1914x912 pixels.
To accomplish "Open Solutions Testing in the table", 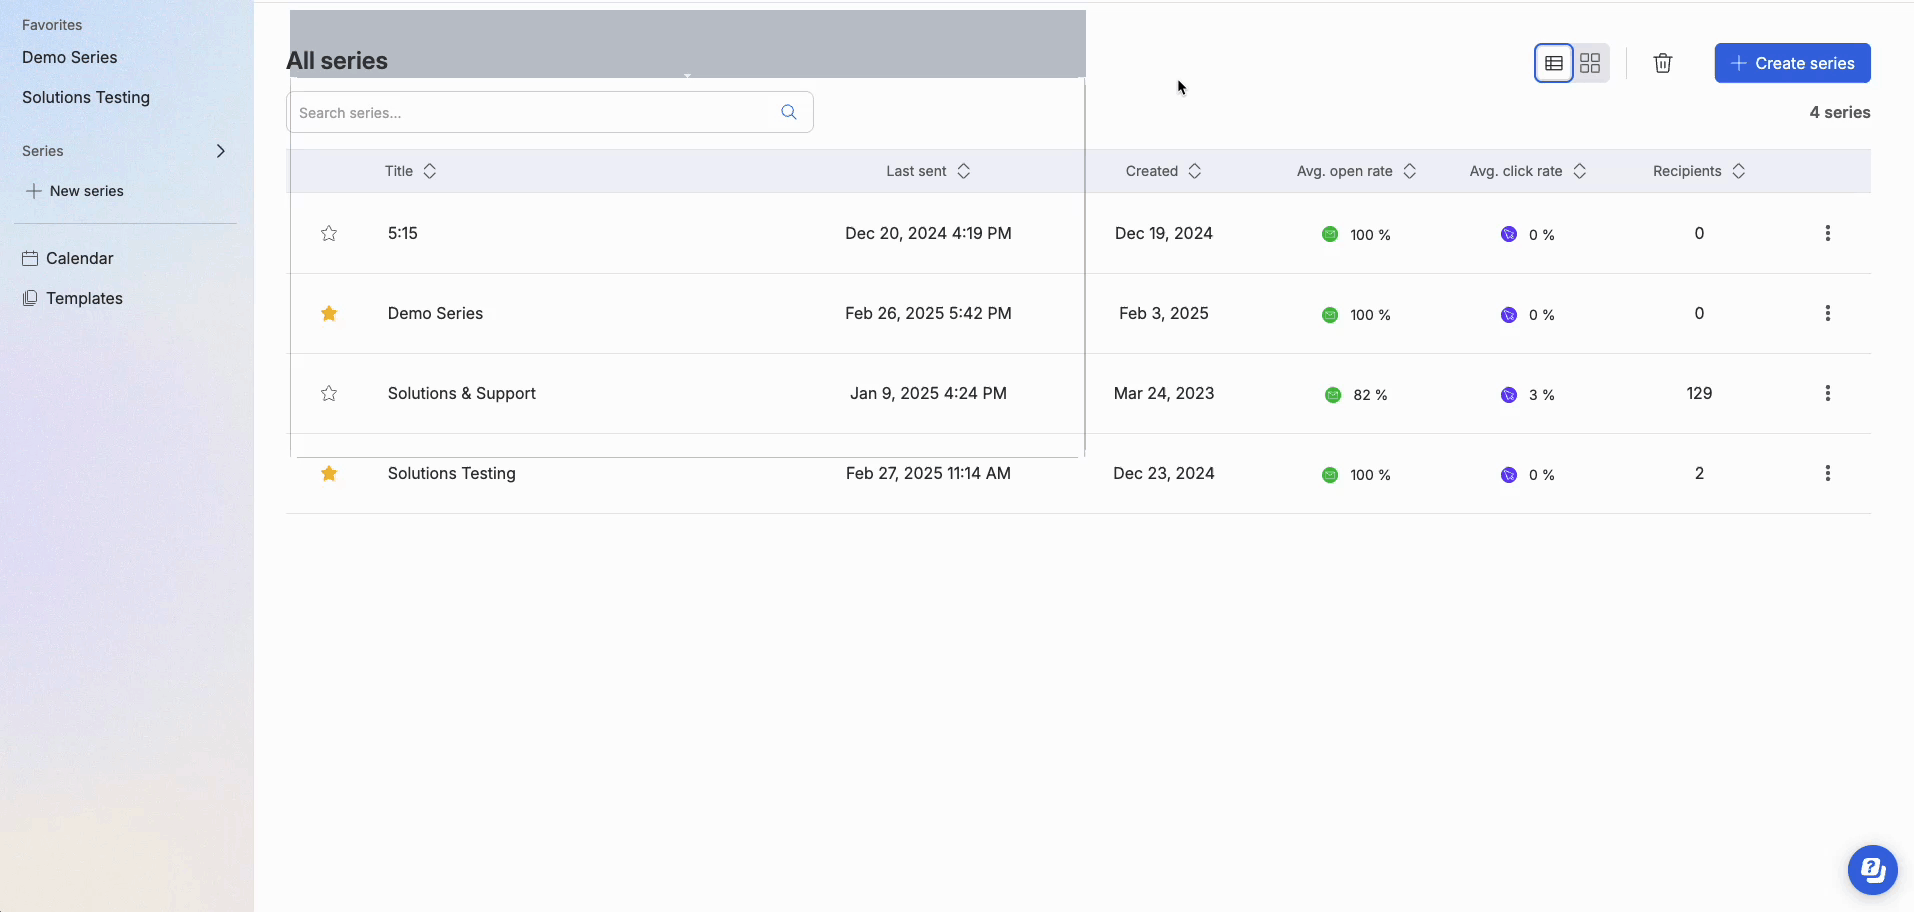I will coord(452,473).
